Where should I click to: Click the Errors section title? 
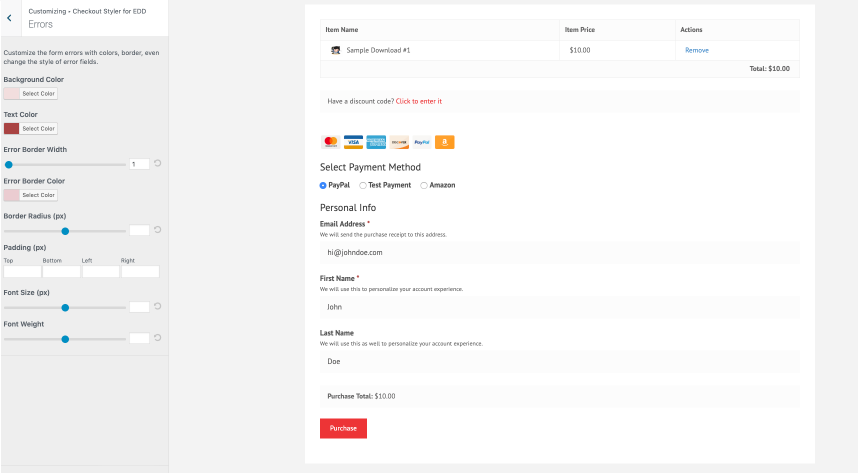click(x=40, y=24)
